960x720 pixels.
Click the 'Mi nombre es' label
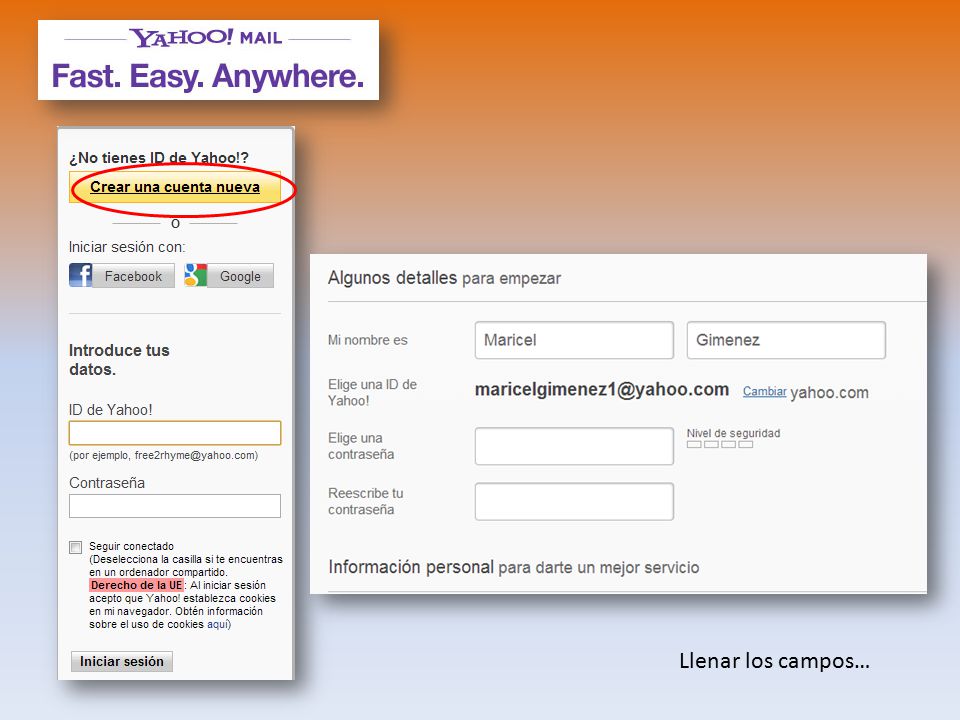click(368, 340)
